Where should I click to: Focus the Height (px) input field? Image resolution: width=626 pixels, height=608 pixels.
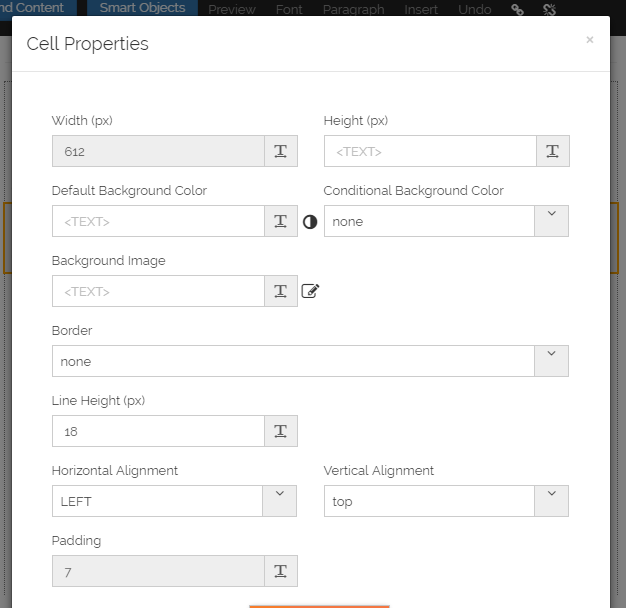pos(430,151)
